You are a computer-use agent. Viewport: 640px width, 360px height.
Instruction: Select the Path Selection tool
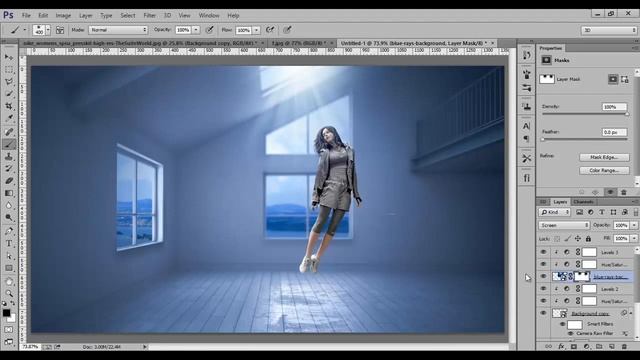(x=9, y=256)
